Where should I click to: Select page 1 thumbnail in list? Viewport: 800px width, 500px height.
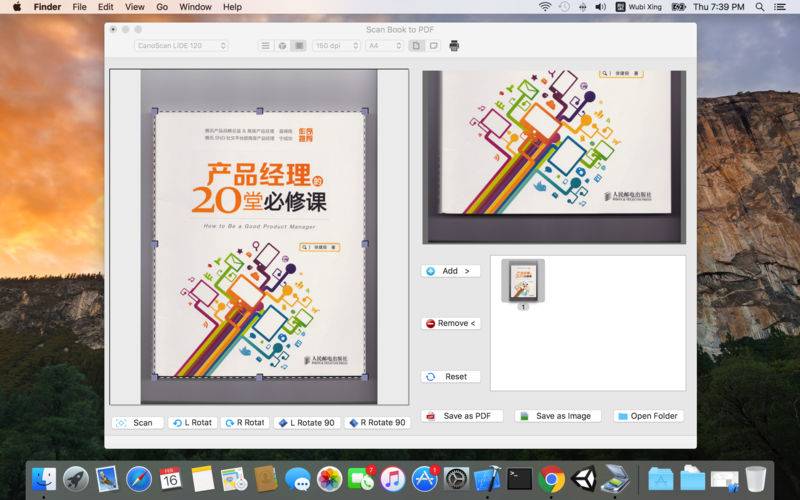click(523, 281)
